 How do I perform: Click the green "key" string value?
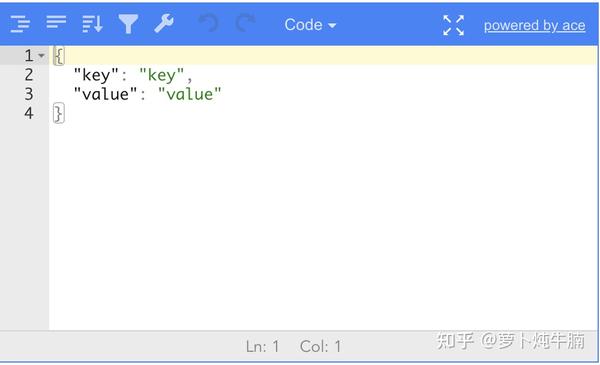[x=161, y=75]
